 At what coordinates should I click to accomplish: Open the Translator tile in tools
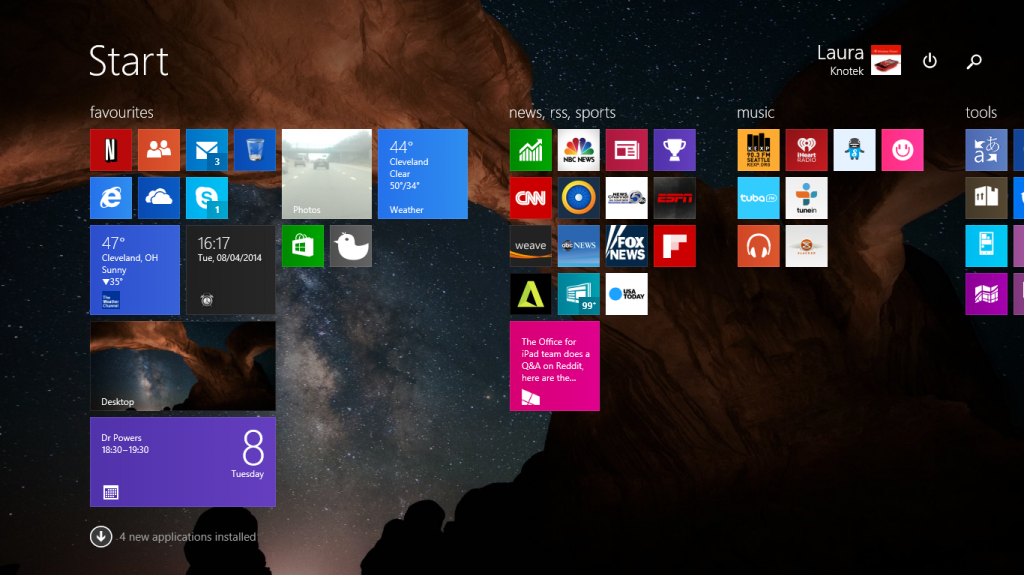click(986, 150)
